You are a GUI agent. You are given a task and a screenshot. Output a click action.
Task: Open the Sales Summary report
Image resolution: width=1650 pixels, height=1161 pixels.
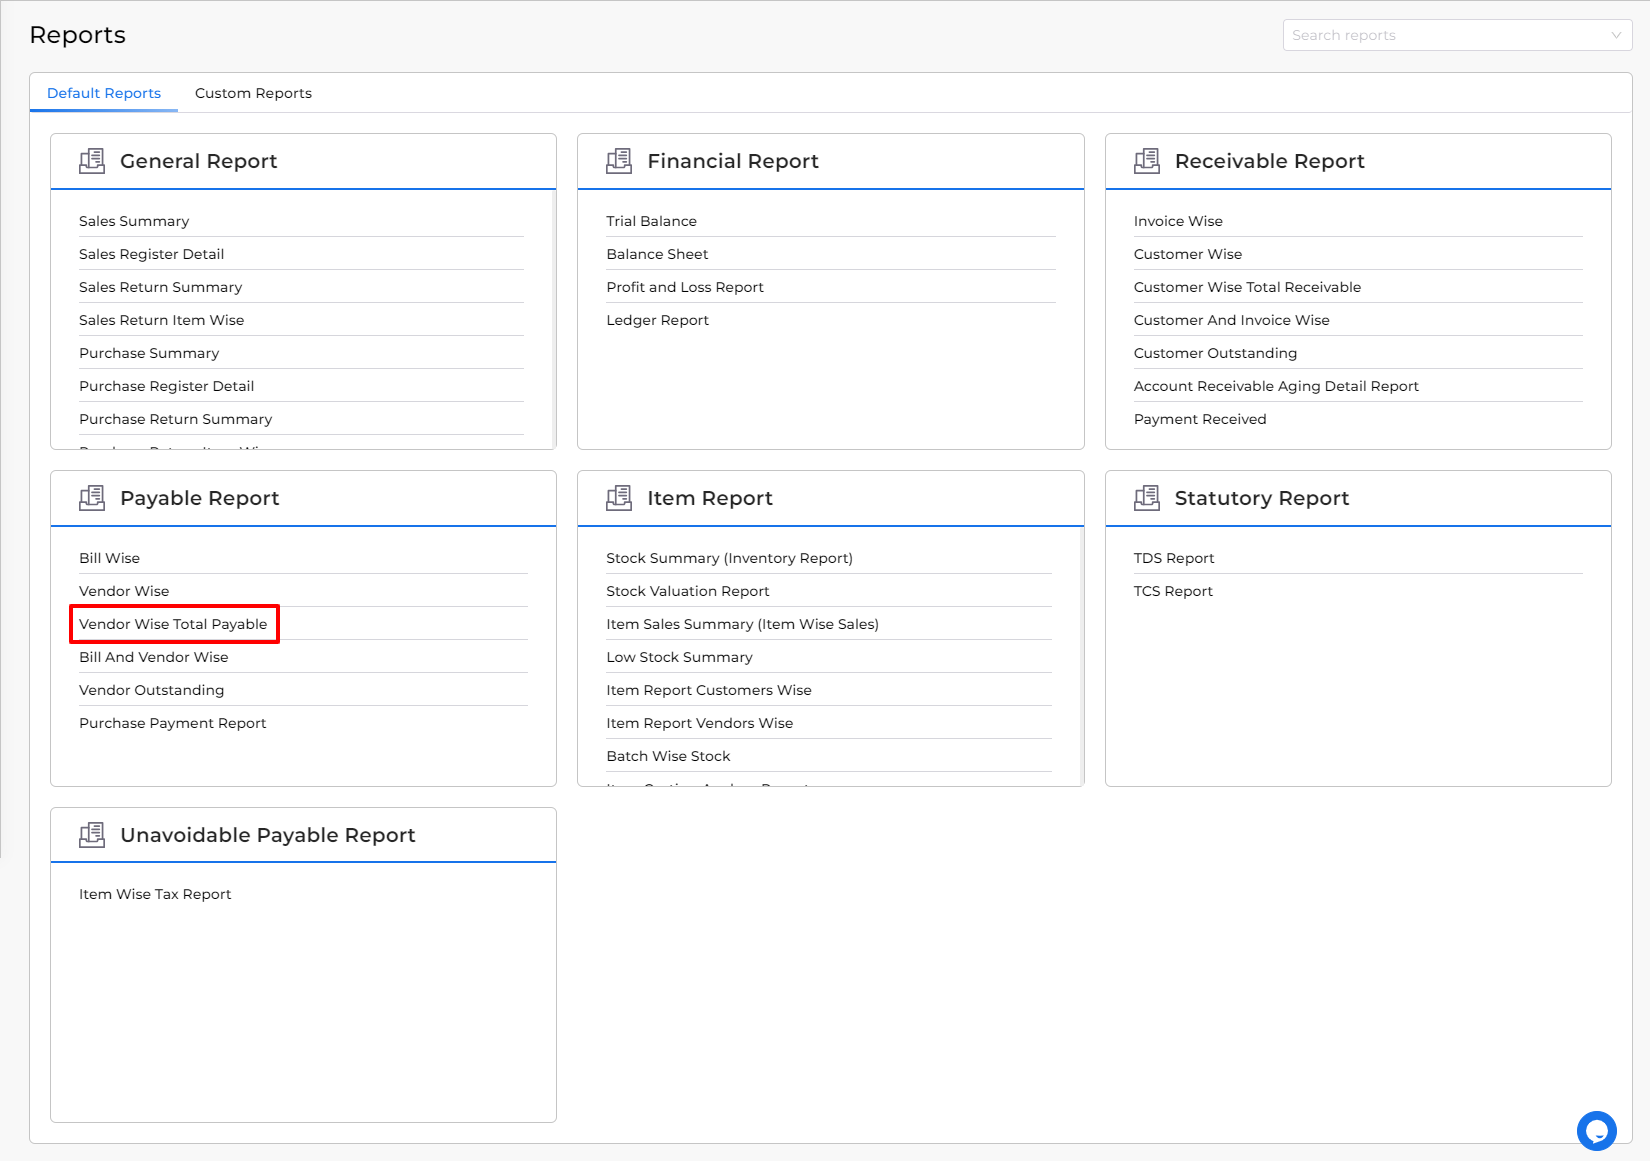coord(134,221)
